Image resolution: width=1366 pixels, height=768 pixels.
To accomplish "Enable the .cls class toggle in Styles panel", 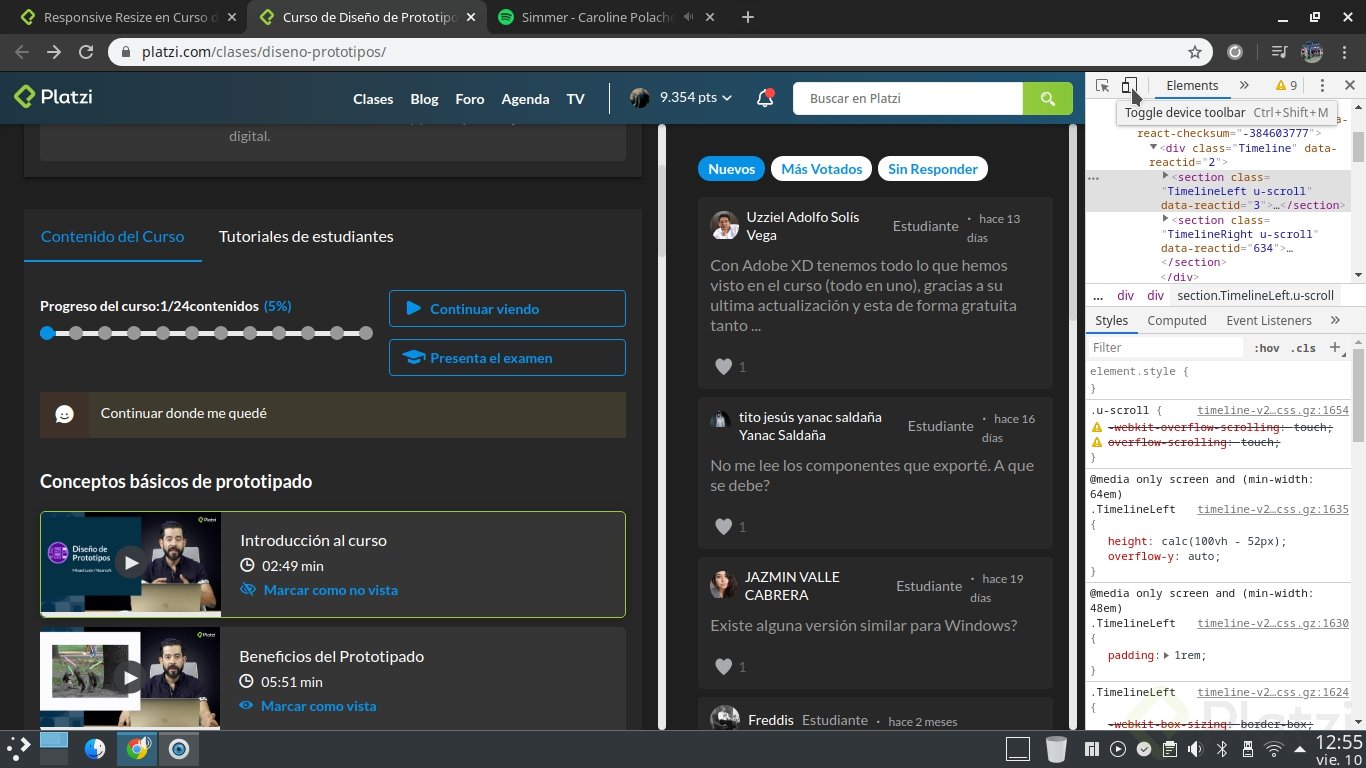I will pos(1303,347).
